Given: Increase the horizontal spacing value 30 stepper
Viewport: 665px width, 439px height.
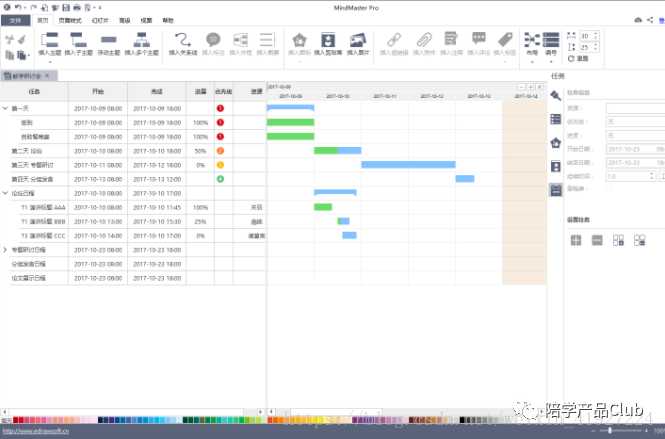Looking at the screenshot, I should (596, 34).
